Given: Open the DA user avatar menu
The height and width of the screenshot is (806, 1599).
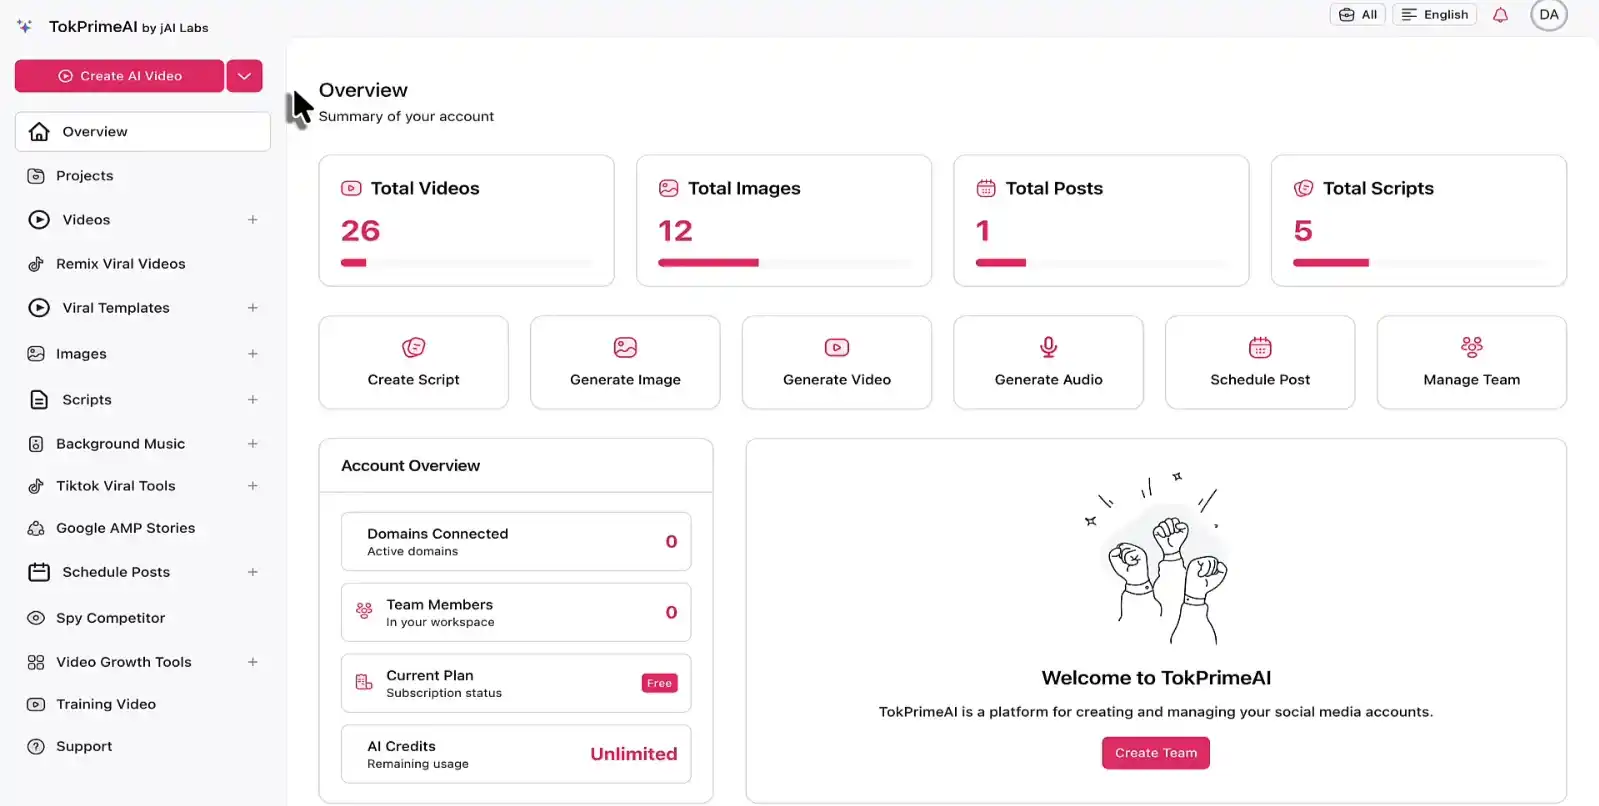Looking at the screenshot, I should pyautogui.click(x=1548, y=15).
